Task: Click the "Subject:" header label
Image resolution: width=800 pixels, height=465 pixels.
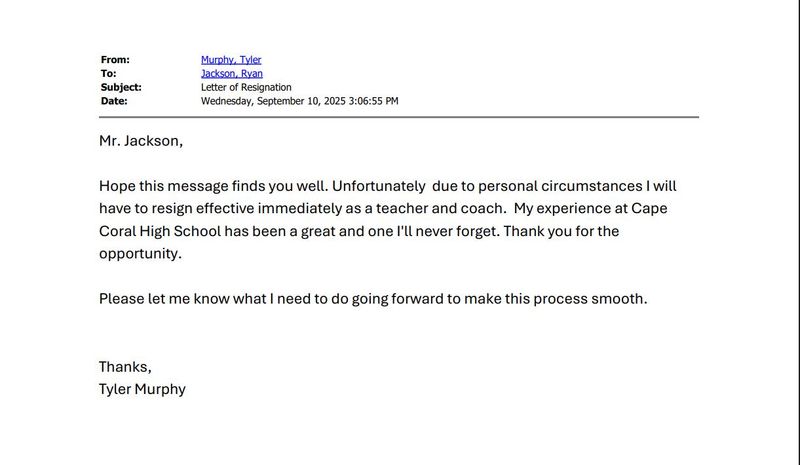Action: (x=121, y=87)
